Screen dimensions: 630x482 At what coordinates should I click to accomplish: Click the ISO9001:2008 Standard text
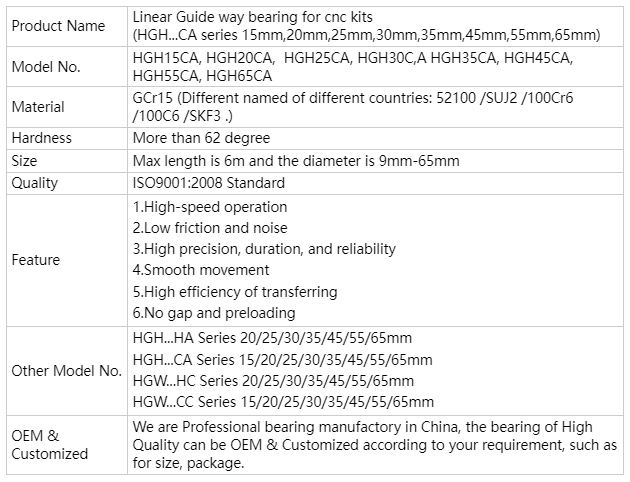pyautogui.click(x=209, y=183)
